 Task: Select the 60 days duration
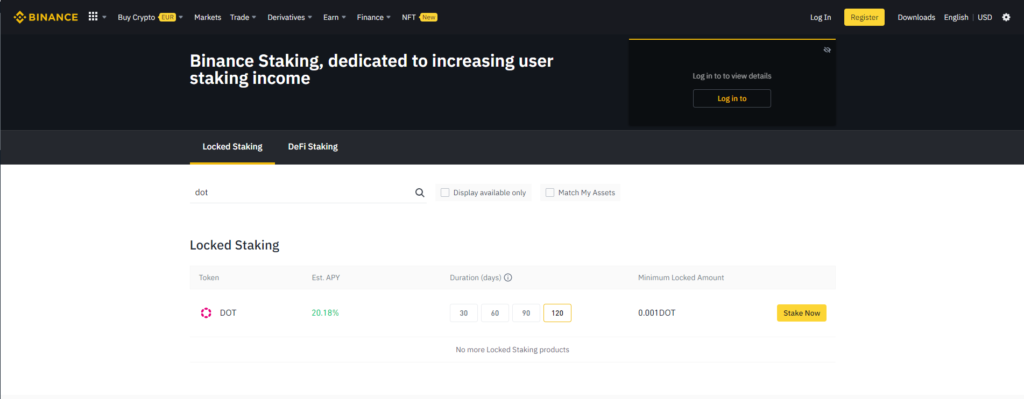[x=495, y=313]
